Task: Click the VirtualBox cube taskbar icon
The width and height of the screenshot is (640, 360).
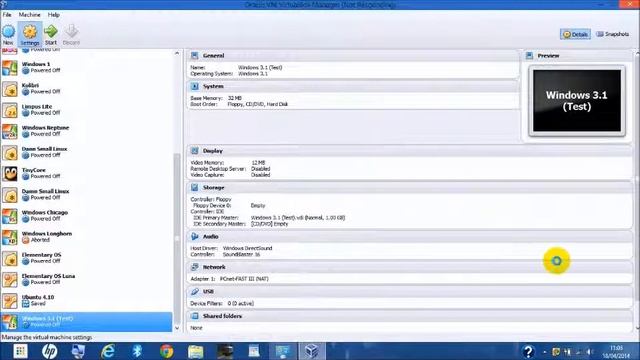Action: tap(312, 351)
